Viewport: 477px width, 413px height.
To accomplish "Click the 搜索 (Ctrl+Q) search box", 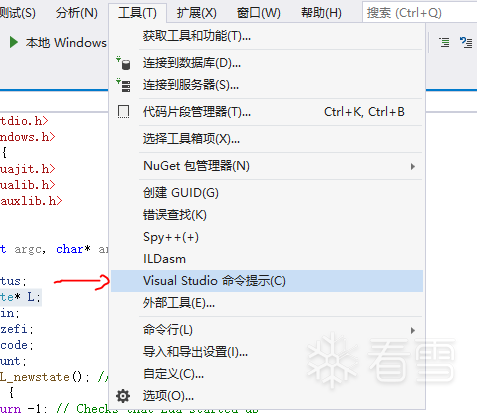I will point(420,13).
